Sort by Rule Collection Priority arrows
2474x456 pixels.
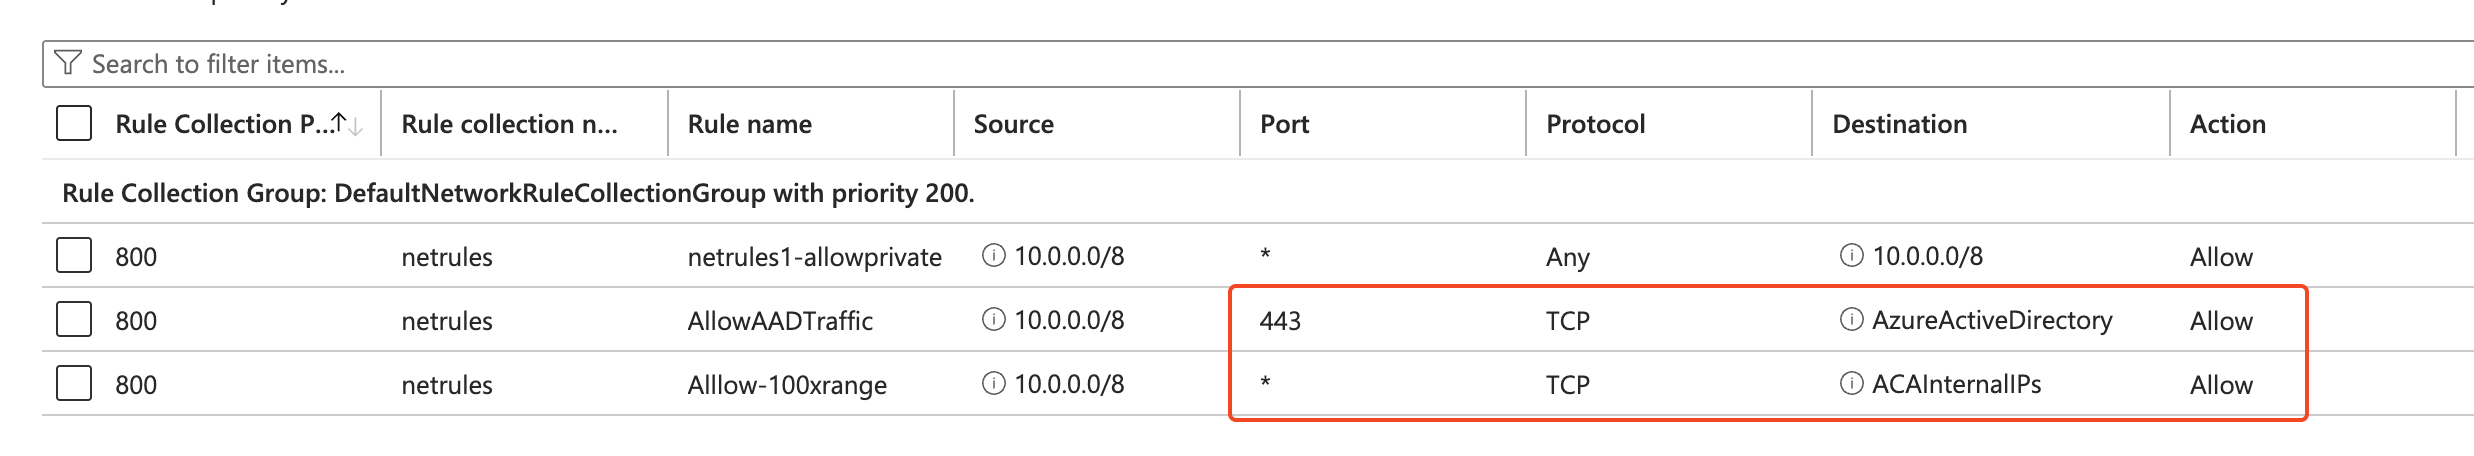[347, 124]
